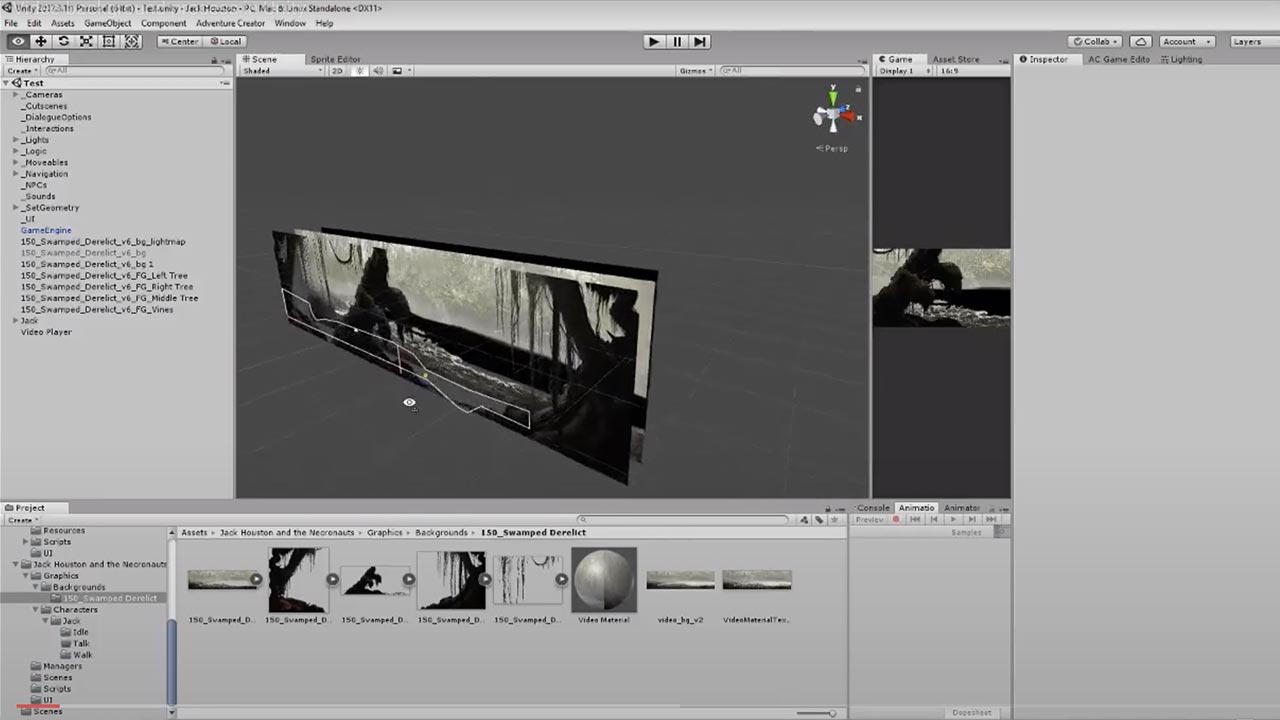Toggle scene audio speaker icon
1280x720 pixels.
click(x=378, y=71)
